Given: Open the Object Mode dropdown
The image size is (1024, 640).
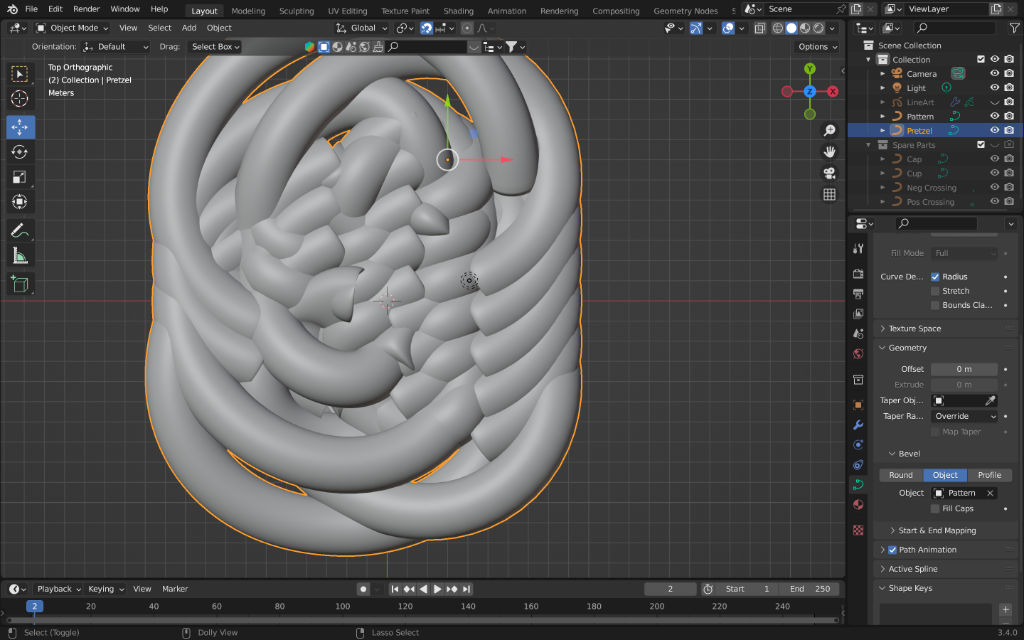Looking at the screenshot, I should (74, 28).
